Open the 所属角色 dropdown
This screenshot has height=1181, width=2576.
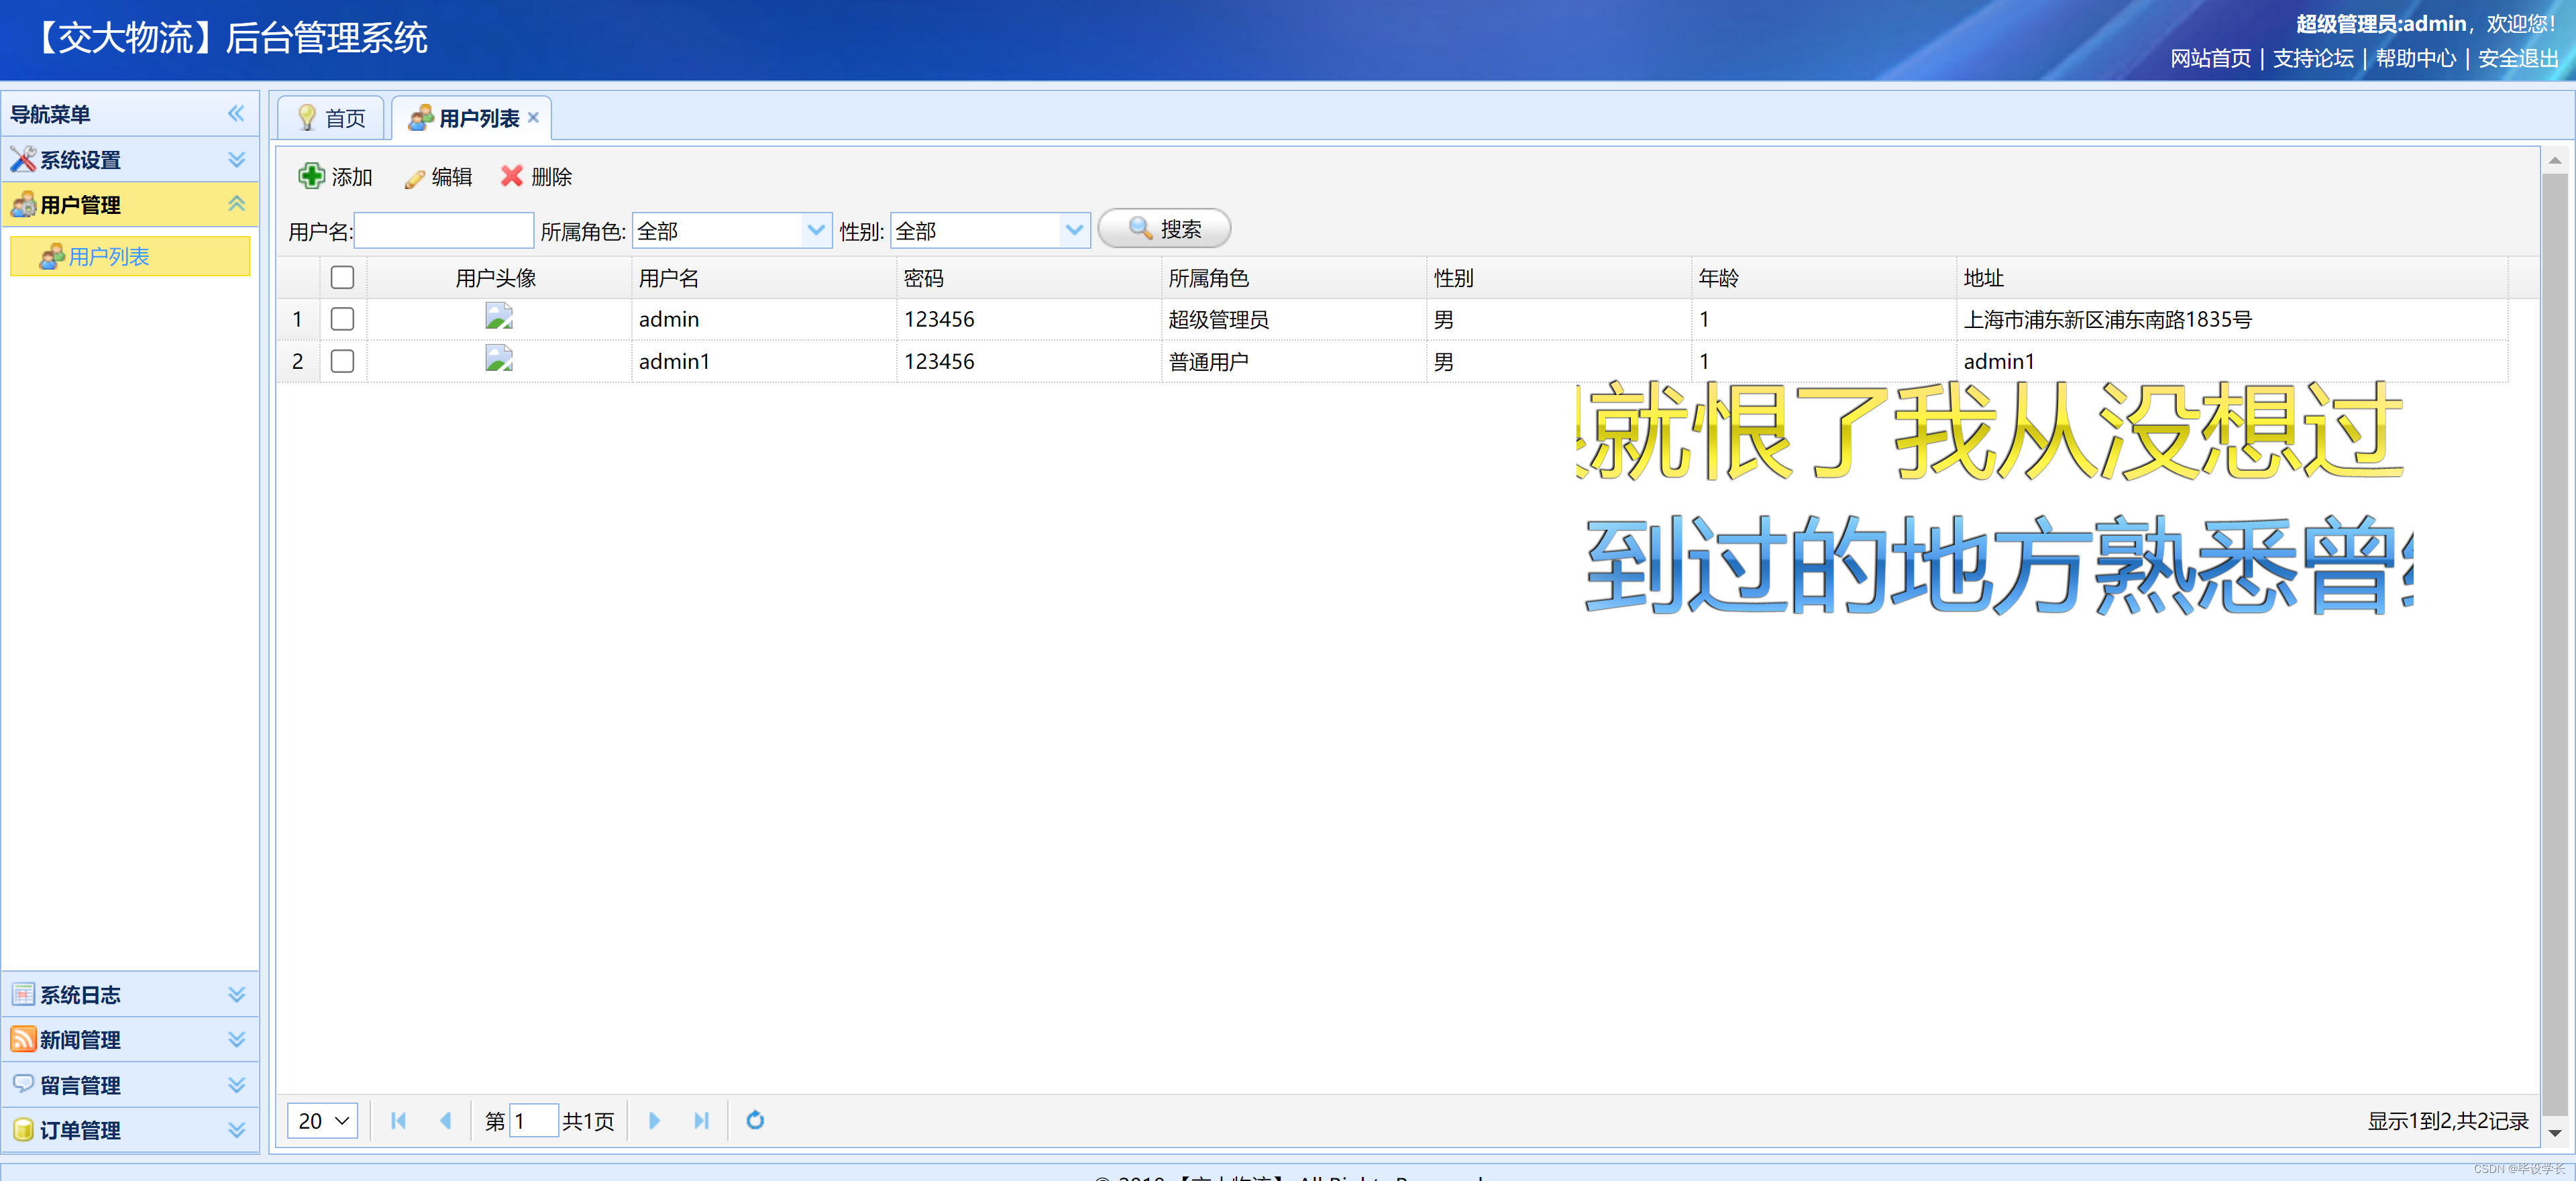pyautogui.click(x=816, y=231)
